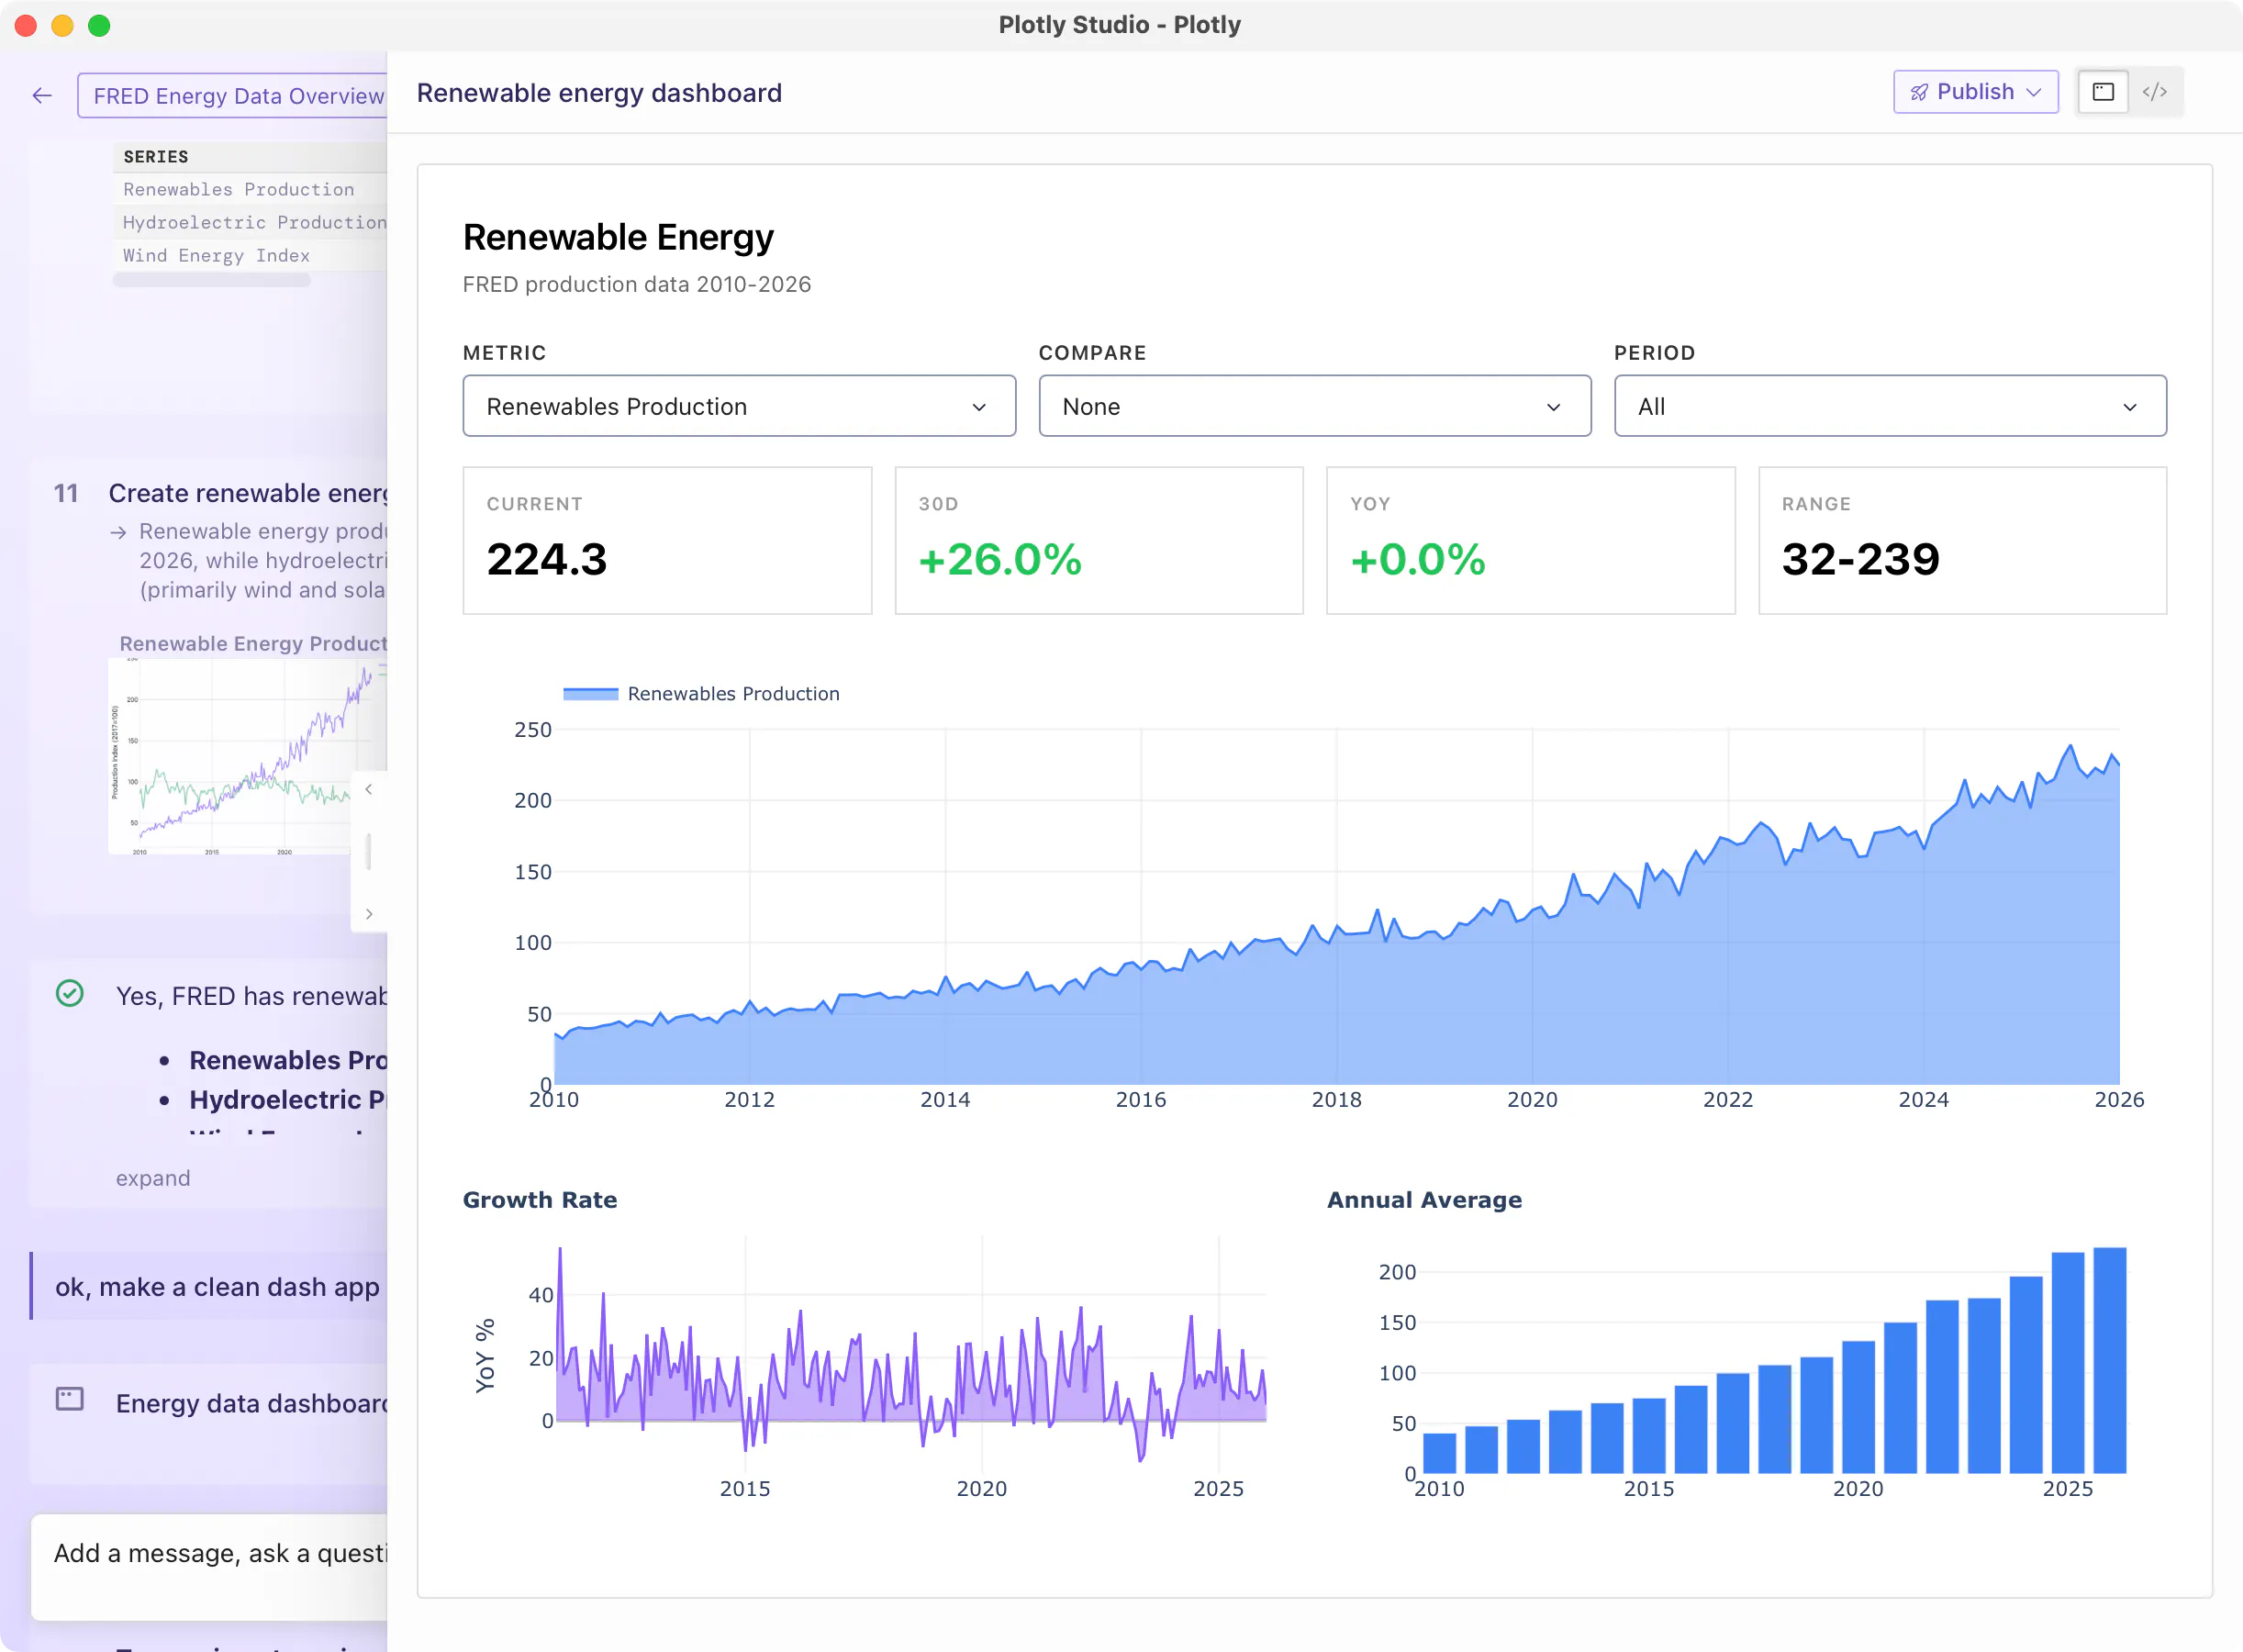Image resolution: width=2243 pixels, height=1652 pixels.
Task: Click the Growth Rate chart title
Action: click(540, 1200)
